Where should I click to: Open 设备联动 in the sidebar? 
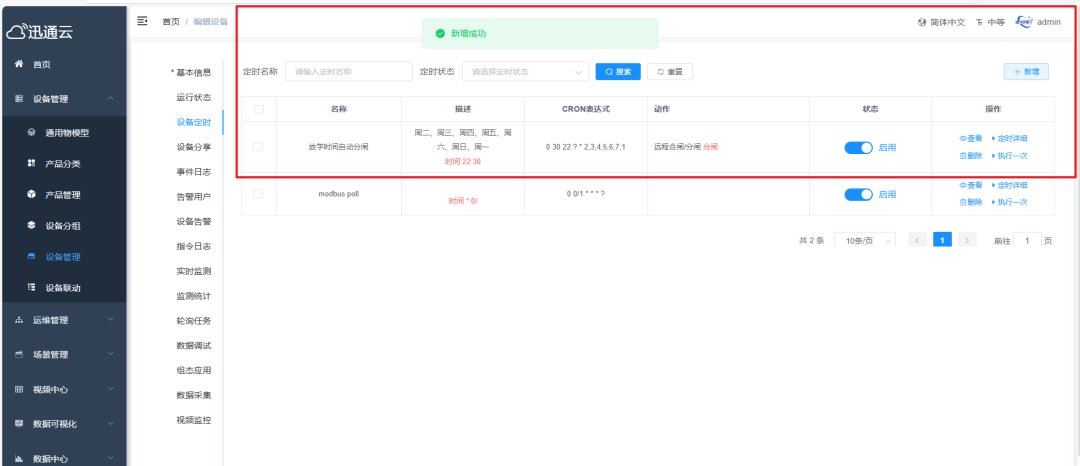[63, 288]
